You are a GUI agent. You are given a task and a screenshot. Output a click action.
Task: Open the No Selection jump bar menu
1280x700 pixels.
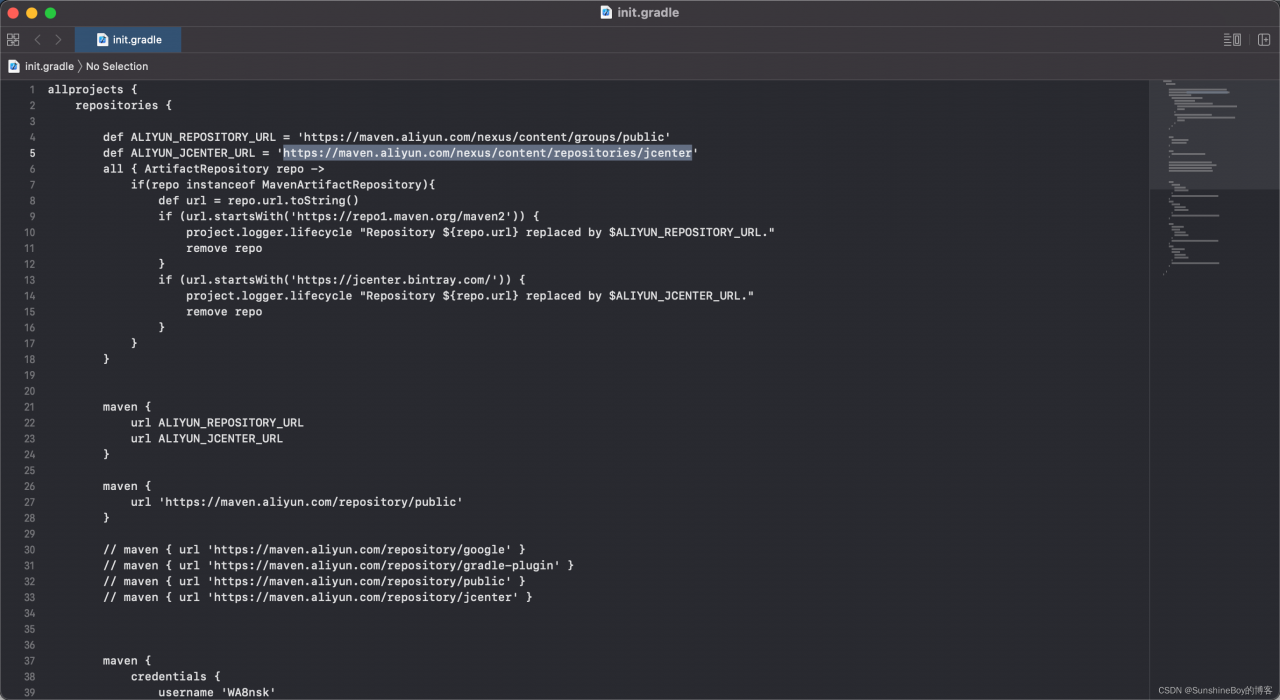tap(117, 66)
